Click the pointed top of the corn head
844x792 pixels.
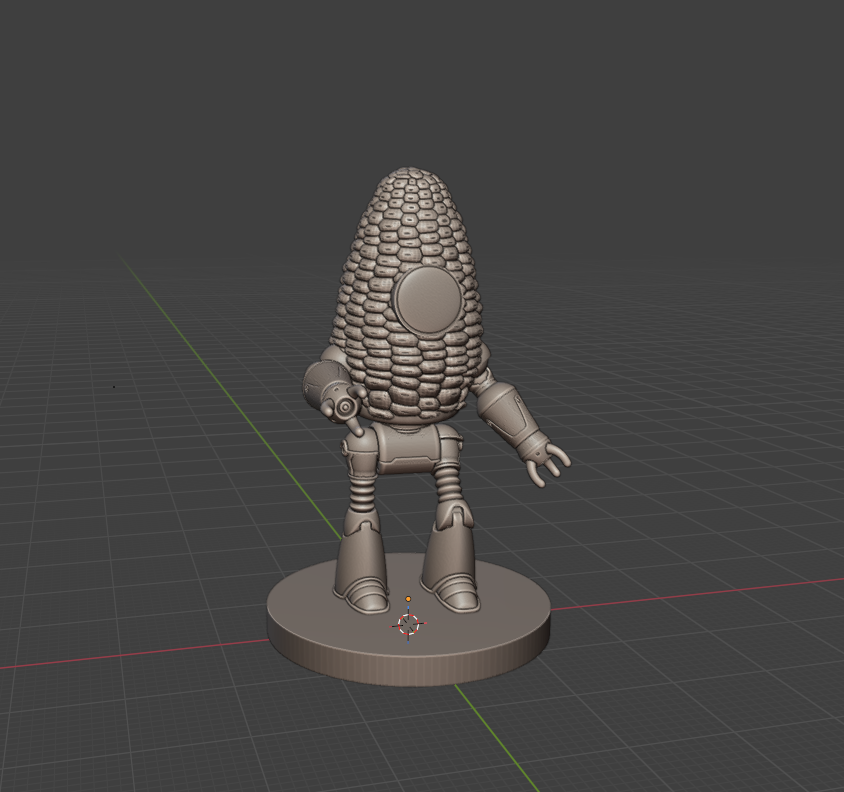[x=411, y=173]
